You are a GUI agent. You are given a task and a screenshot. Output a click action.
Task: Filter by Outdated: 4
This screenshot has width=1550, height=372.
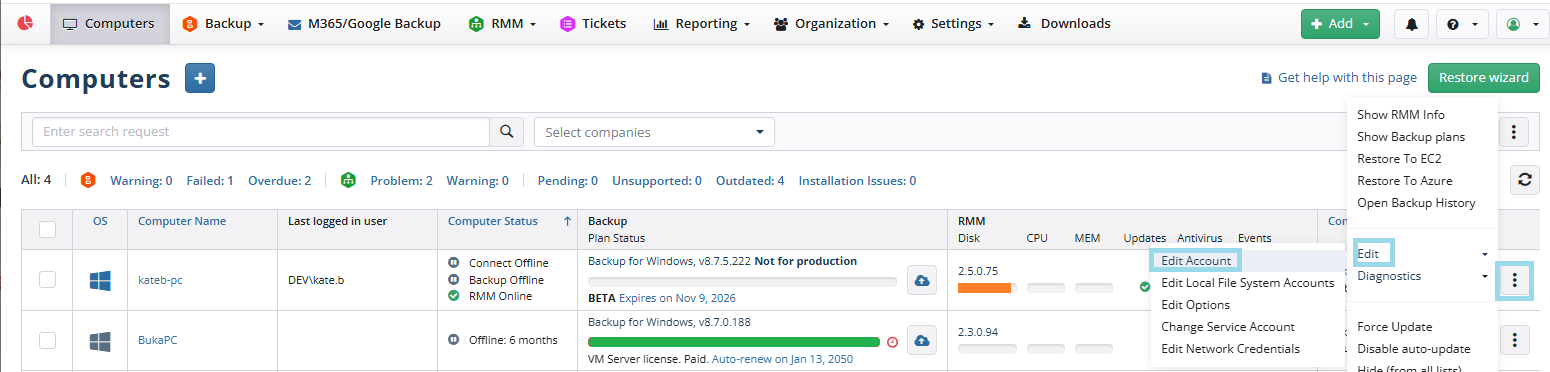[x=749, y=181]
